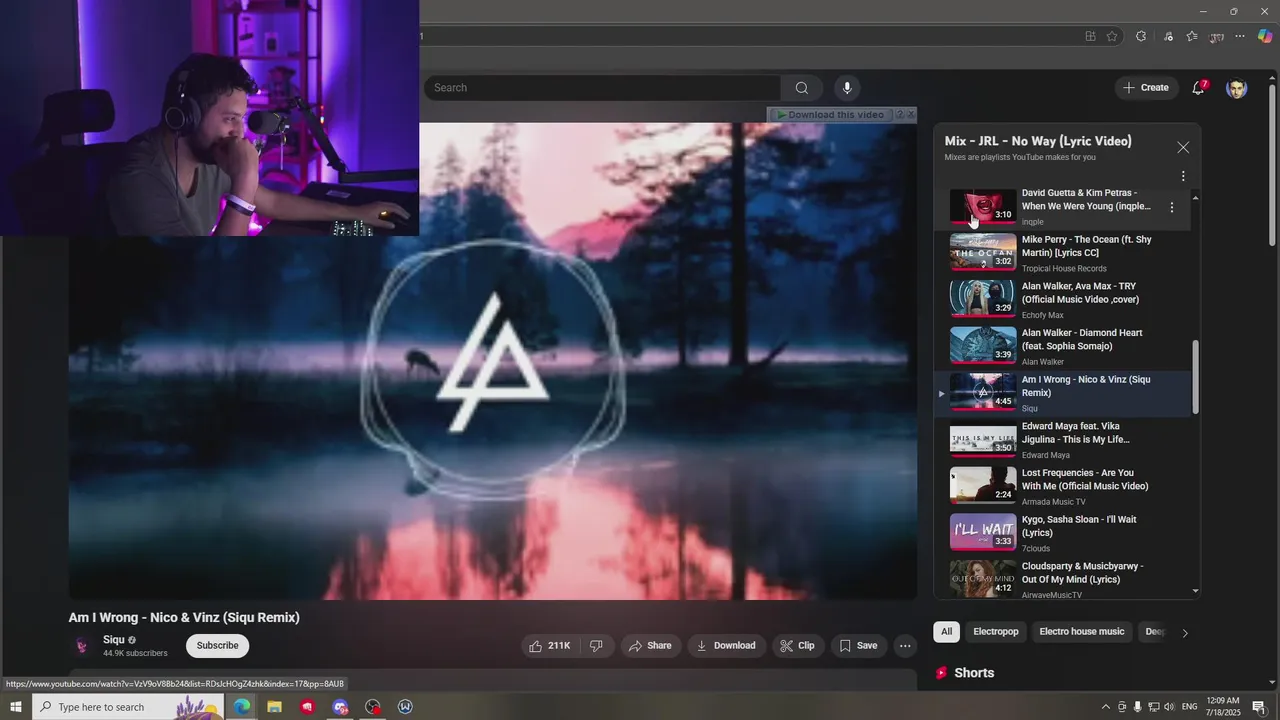Open the Edge extensions puzzle icon
Image resolution: width=1280 pixels, height=720 pixels.
[x=1141, y=36]
